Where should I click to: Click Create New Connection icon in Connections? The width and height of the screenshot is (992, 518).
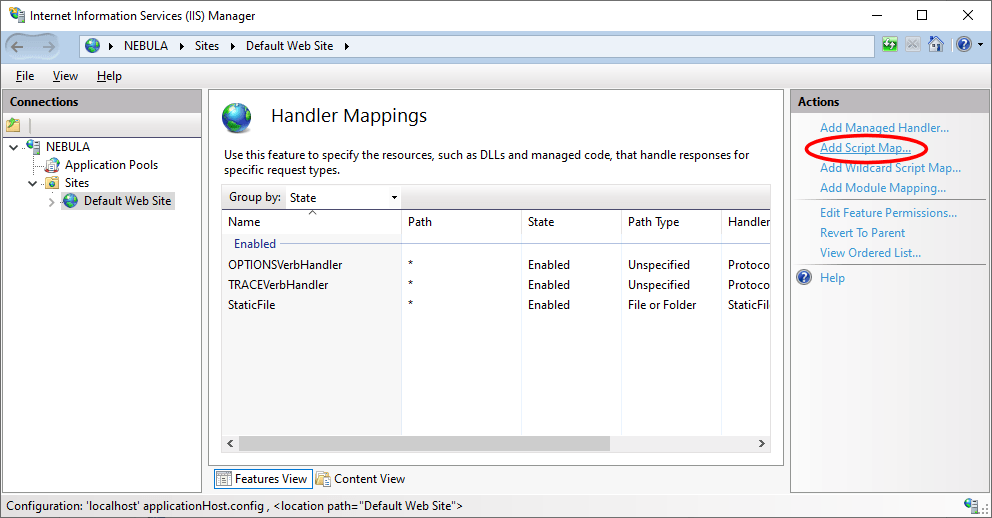13,125
